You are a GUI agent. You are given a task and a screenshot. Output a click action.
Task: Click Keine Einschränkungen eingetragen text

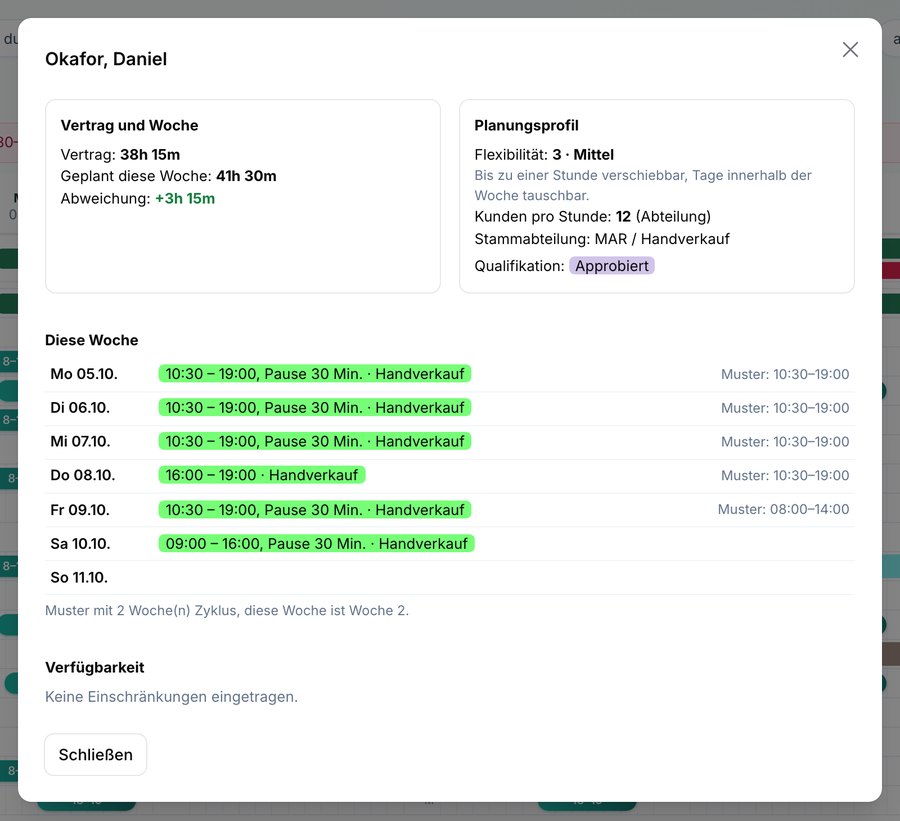click(x=172, y=697)
